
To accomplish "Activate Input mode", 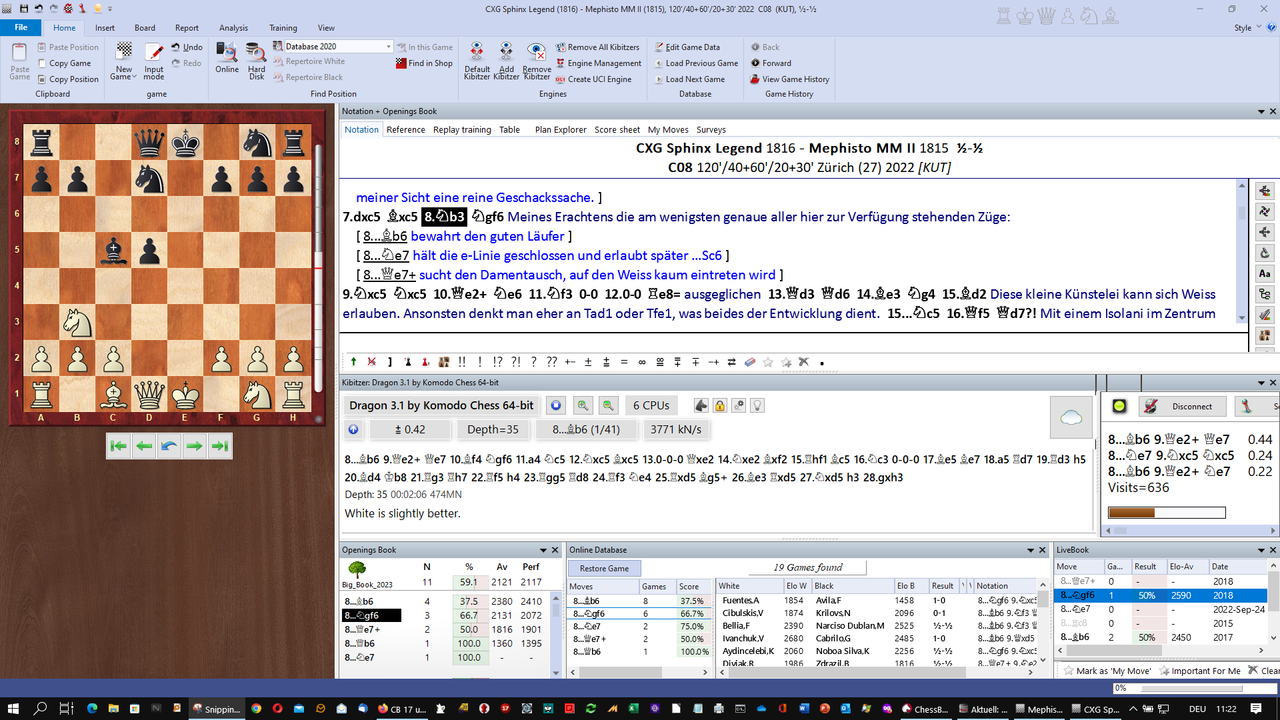I will 153,61.
